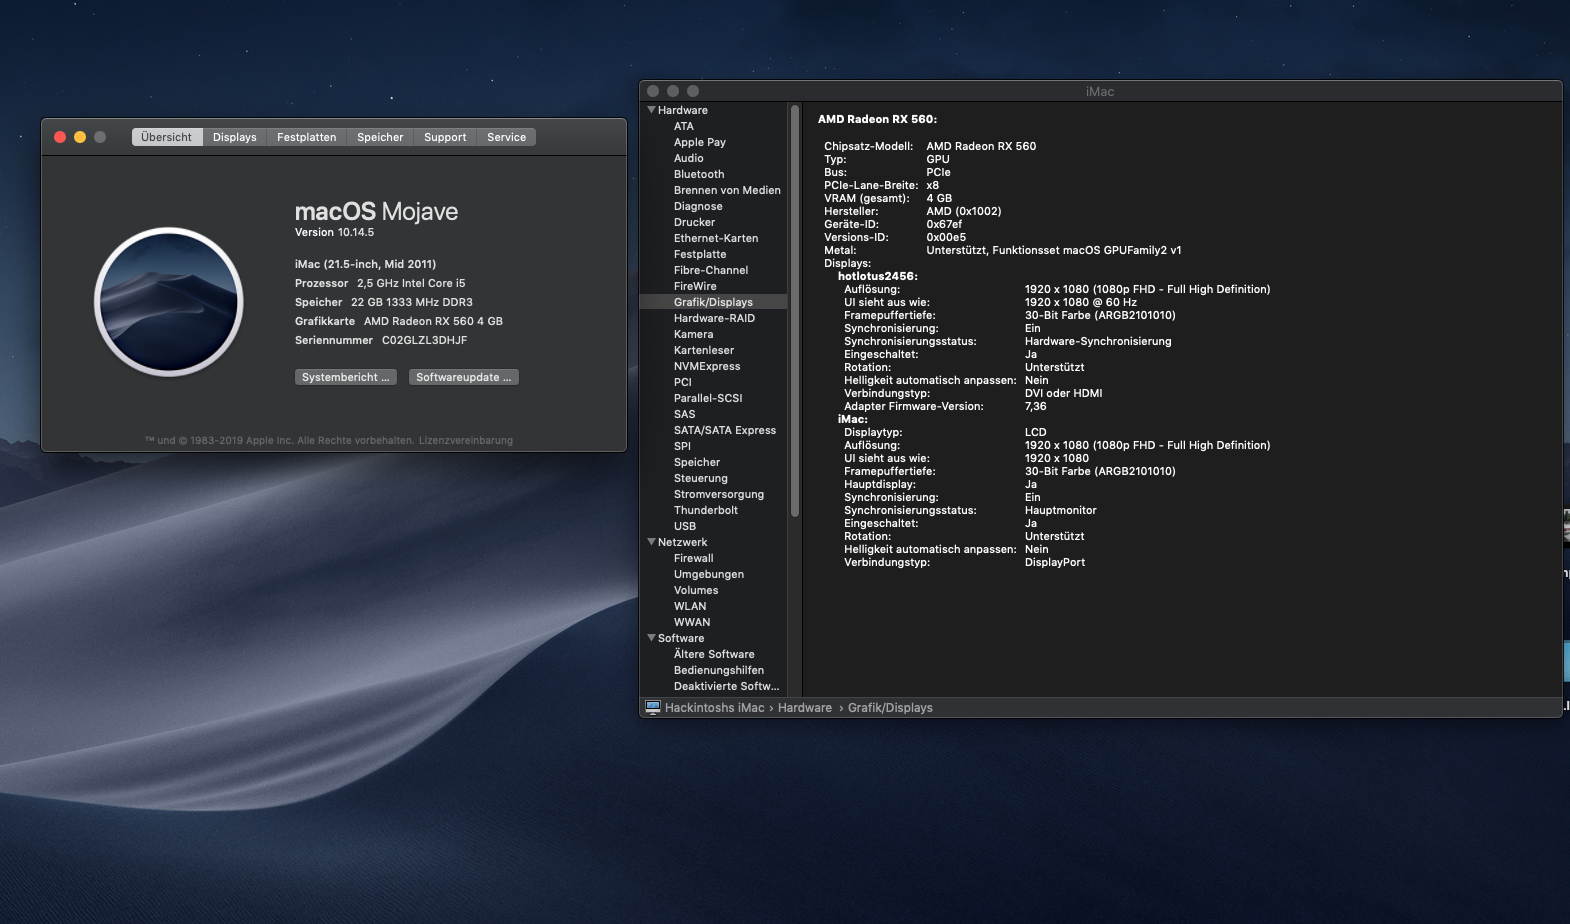Select FireWire in the sidebar
This screenshot has width=1570, height=924.
695,286
